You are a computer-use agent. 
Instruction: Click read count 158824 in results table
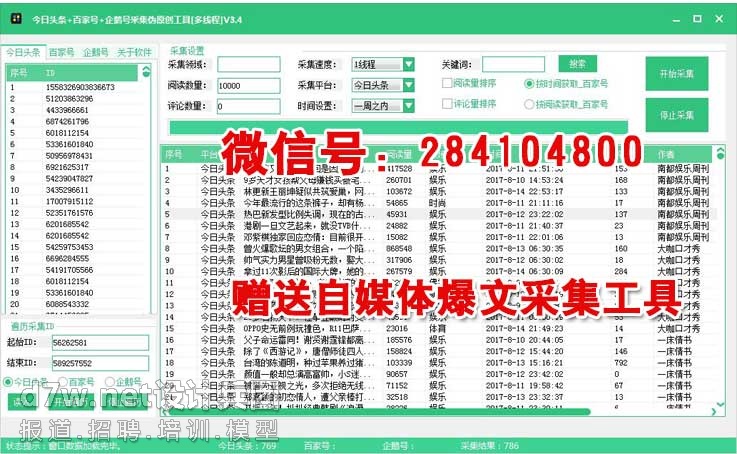click(x=399, y=352)
